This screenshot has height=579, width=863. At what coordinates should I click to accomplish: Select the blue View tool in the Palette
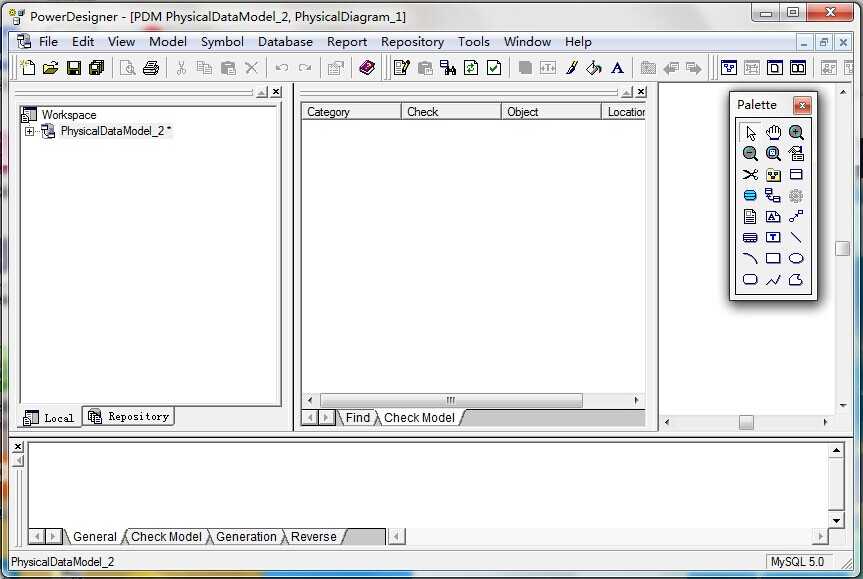coord(750,195)
